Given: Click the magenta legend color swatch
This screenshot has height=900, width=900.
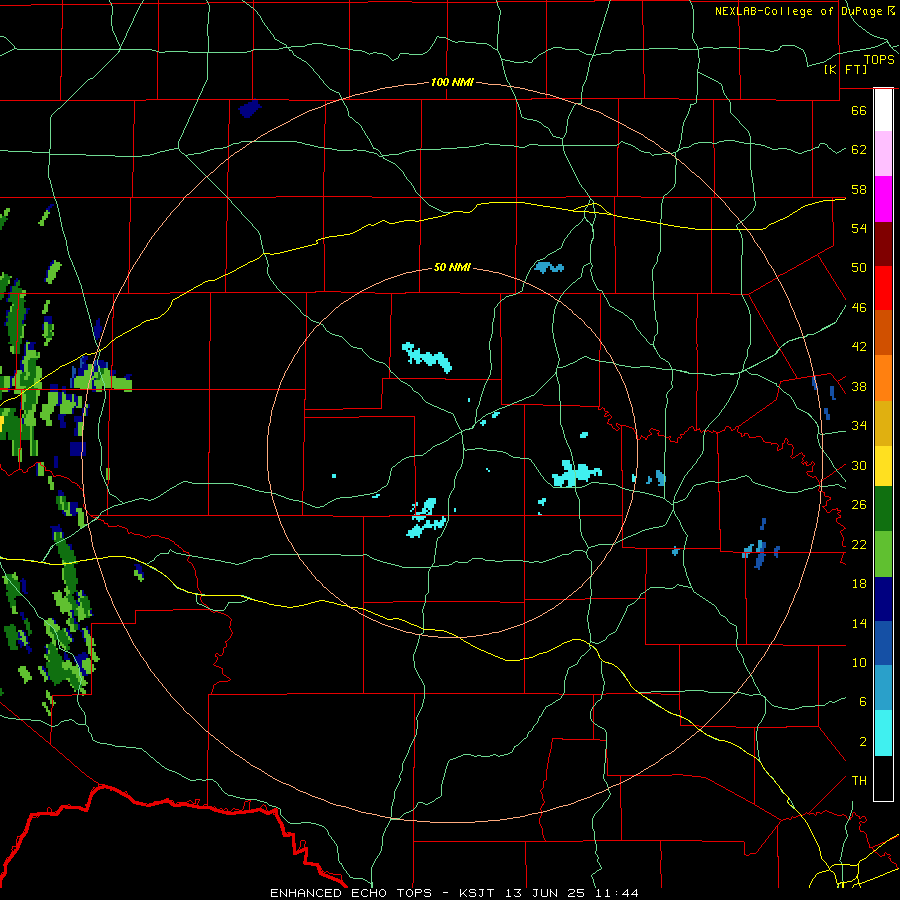Looking at the screenshot, I should [883, 199].
